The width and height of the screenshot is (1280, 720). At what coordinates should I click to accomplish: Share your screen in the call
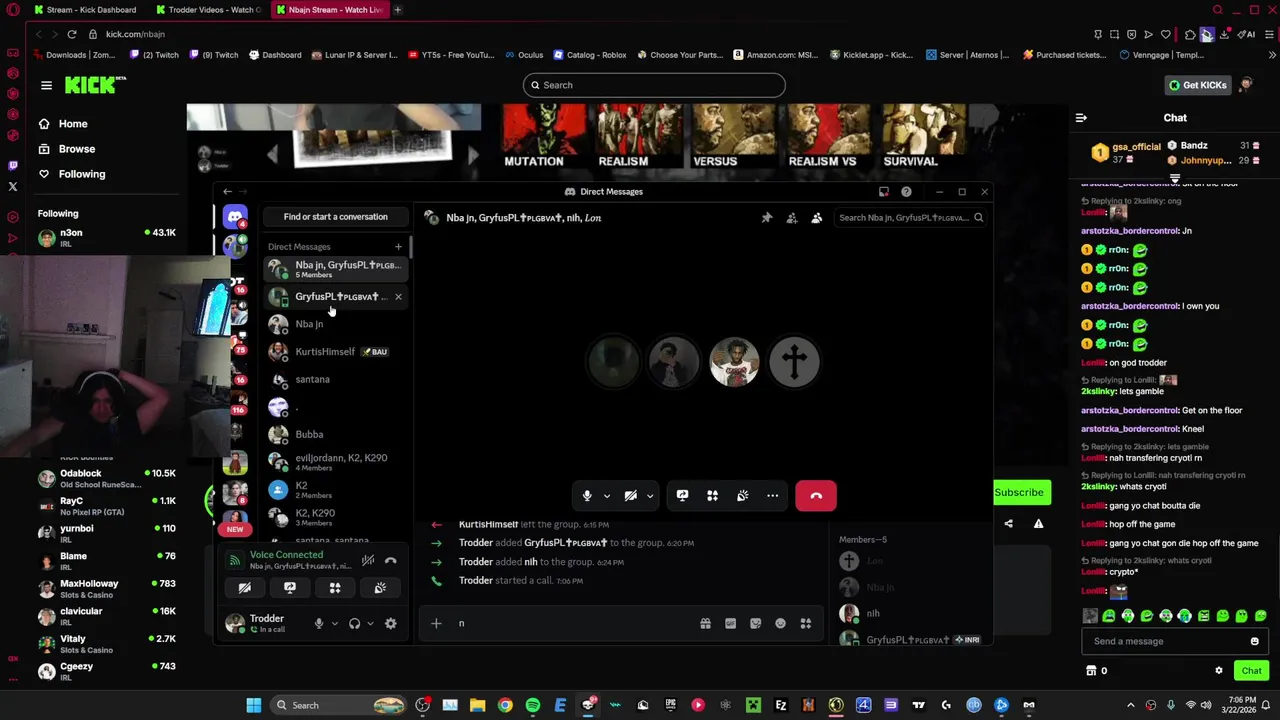[682, 496]
